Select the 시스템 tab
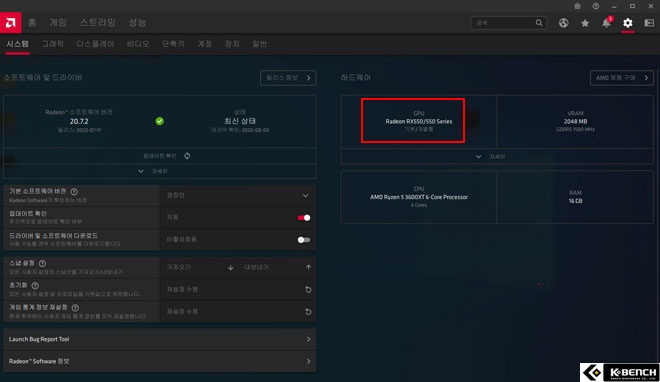This screenshot has height=382, width=660. pos(18,44)
